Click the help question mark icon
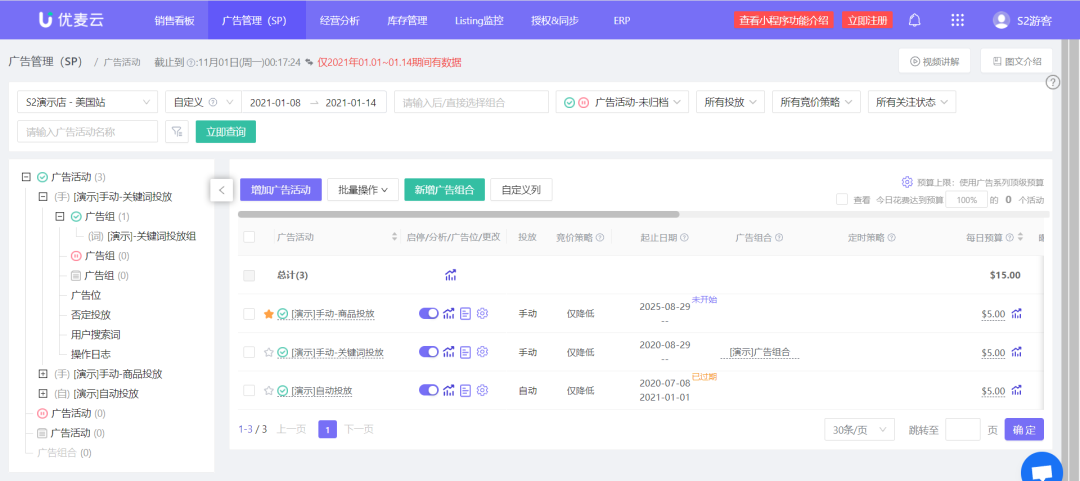Viewport: 1080px width, 481px height. [1052, 82]
